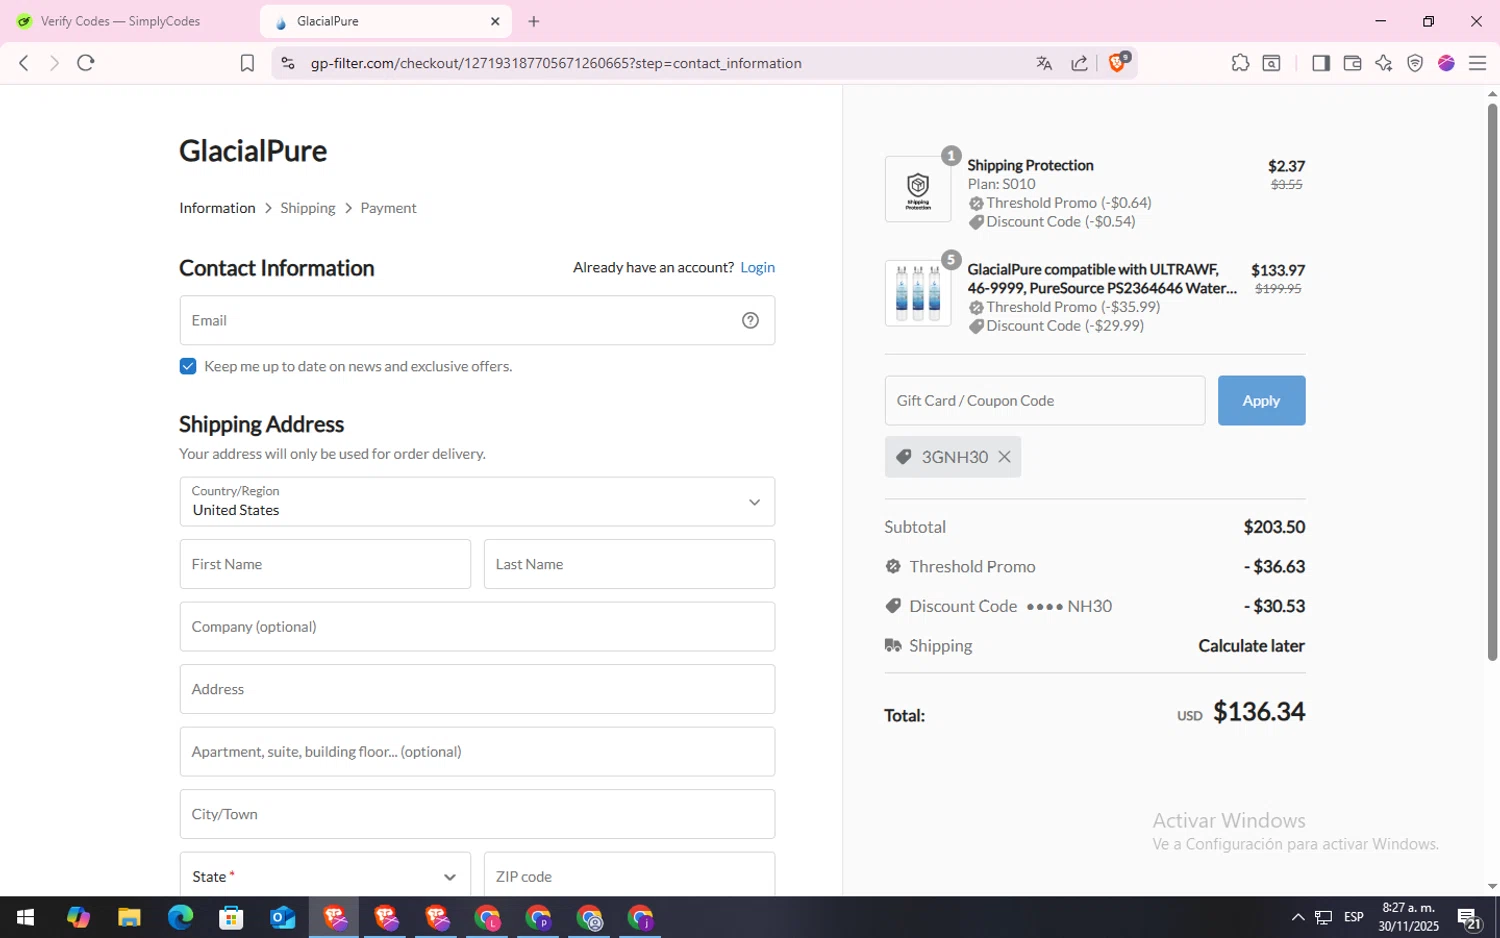This screenshot has height=938, width=1500.
Task: Open Leo AI sparkle icon
Action: coord(1384,63)
